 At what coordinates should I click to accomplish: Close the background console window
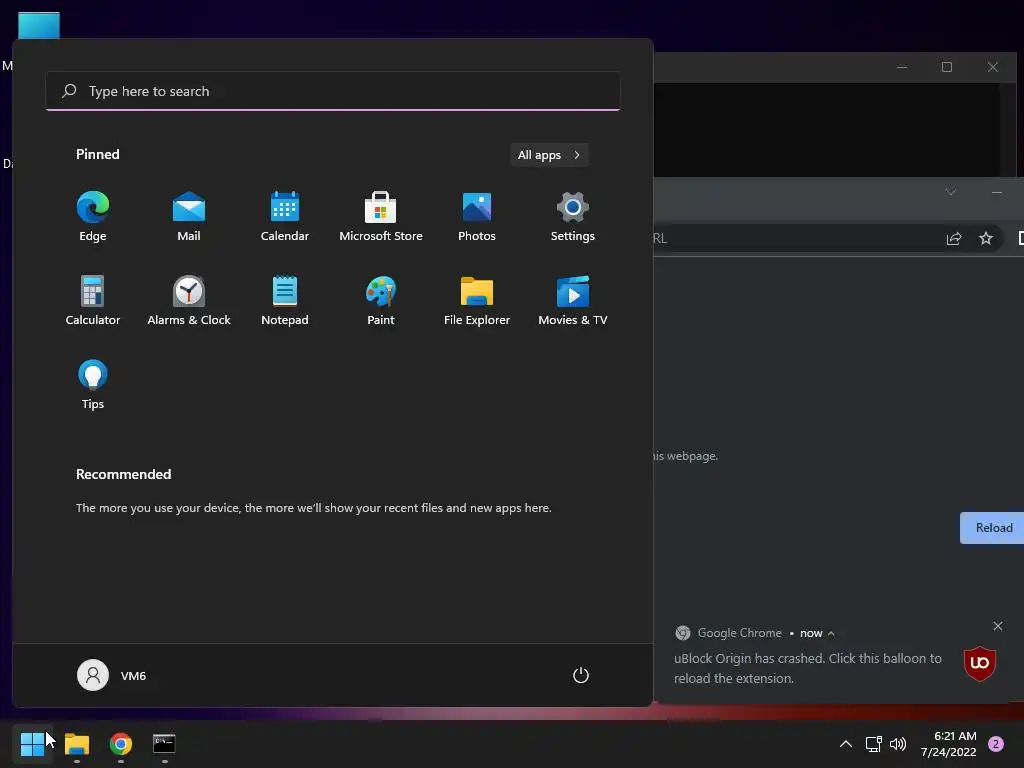pos(993,67)
